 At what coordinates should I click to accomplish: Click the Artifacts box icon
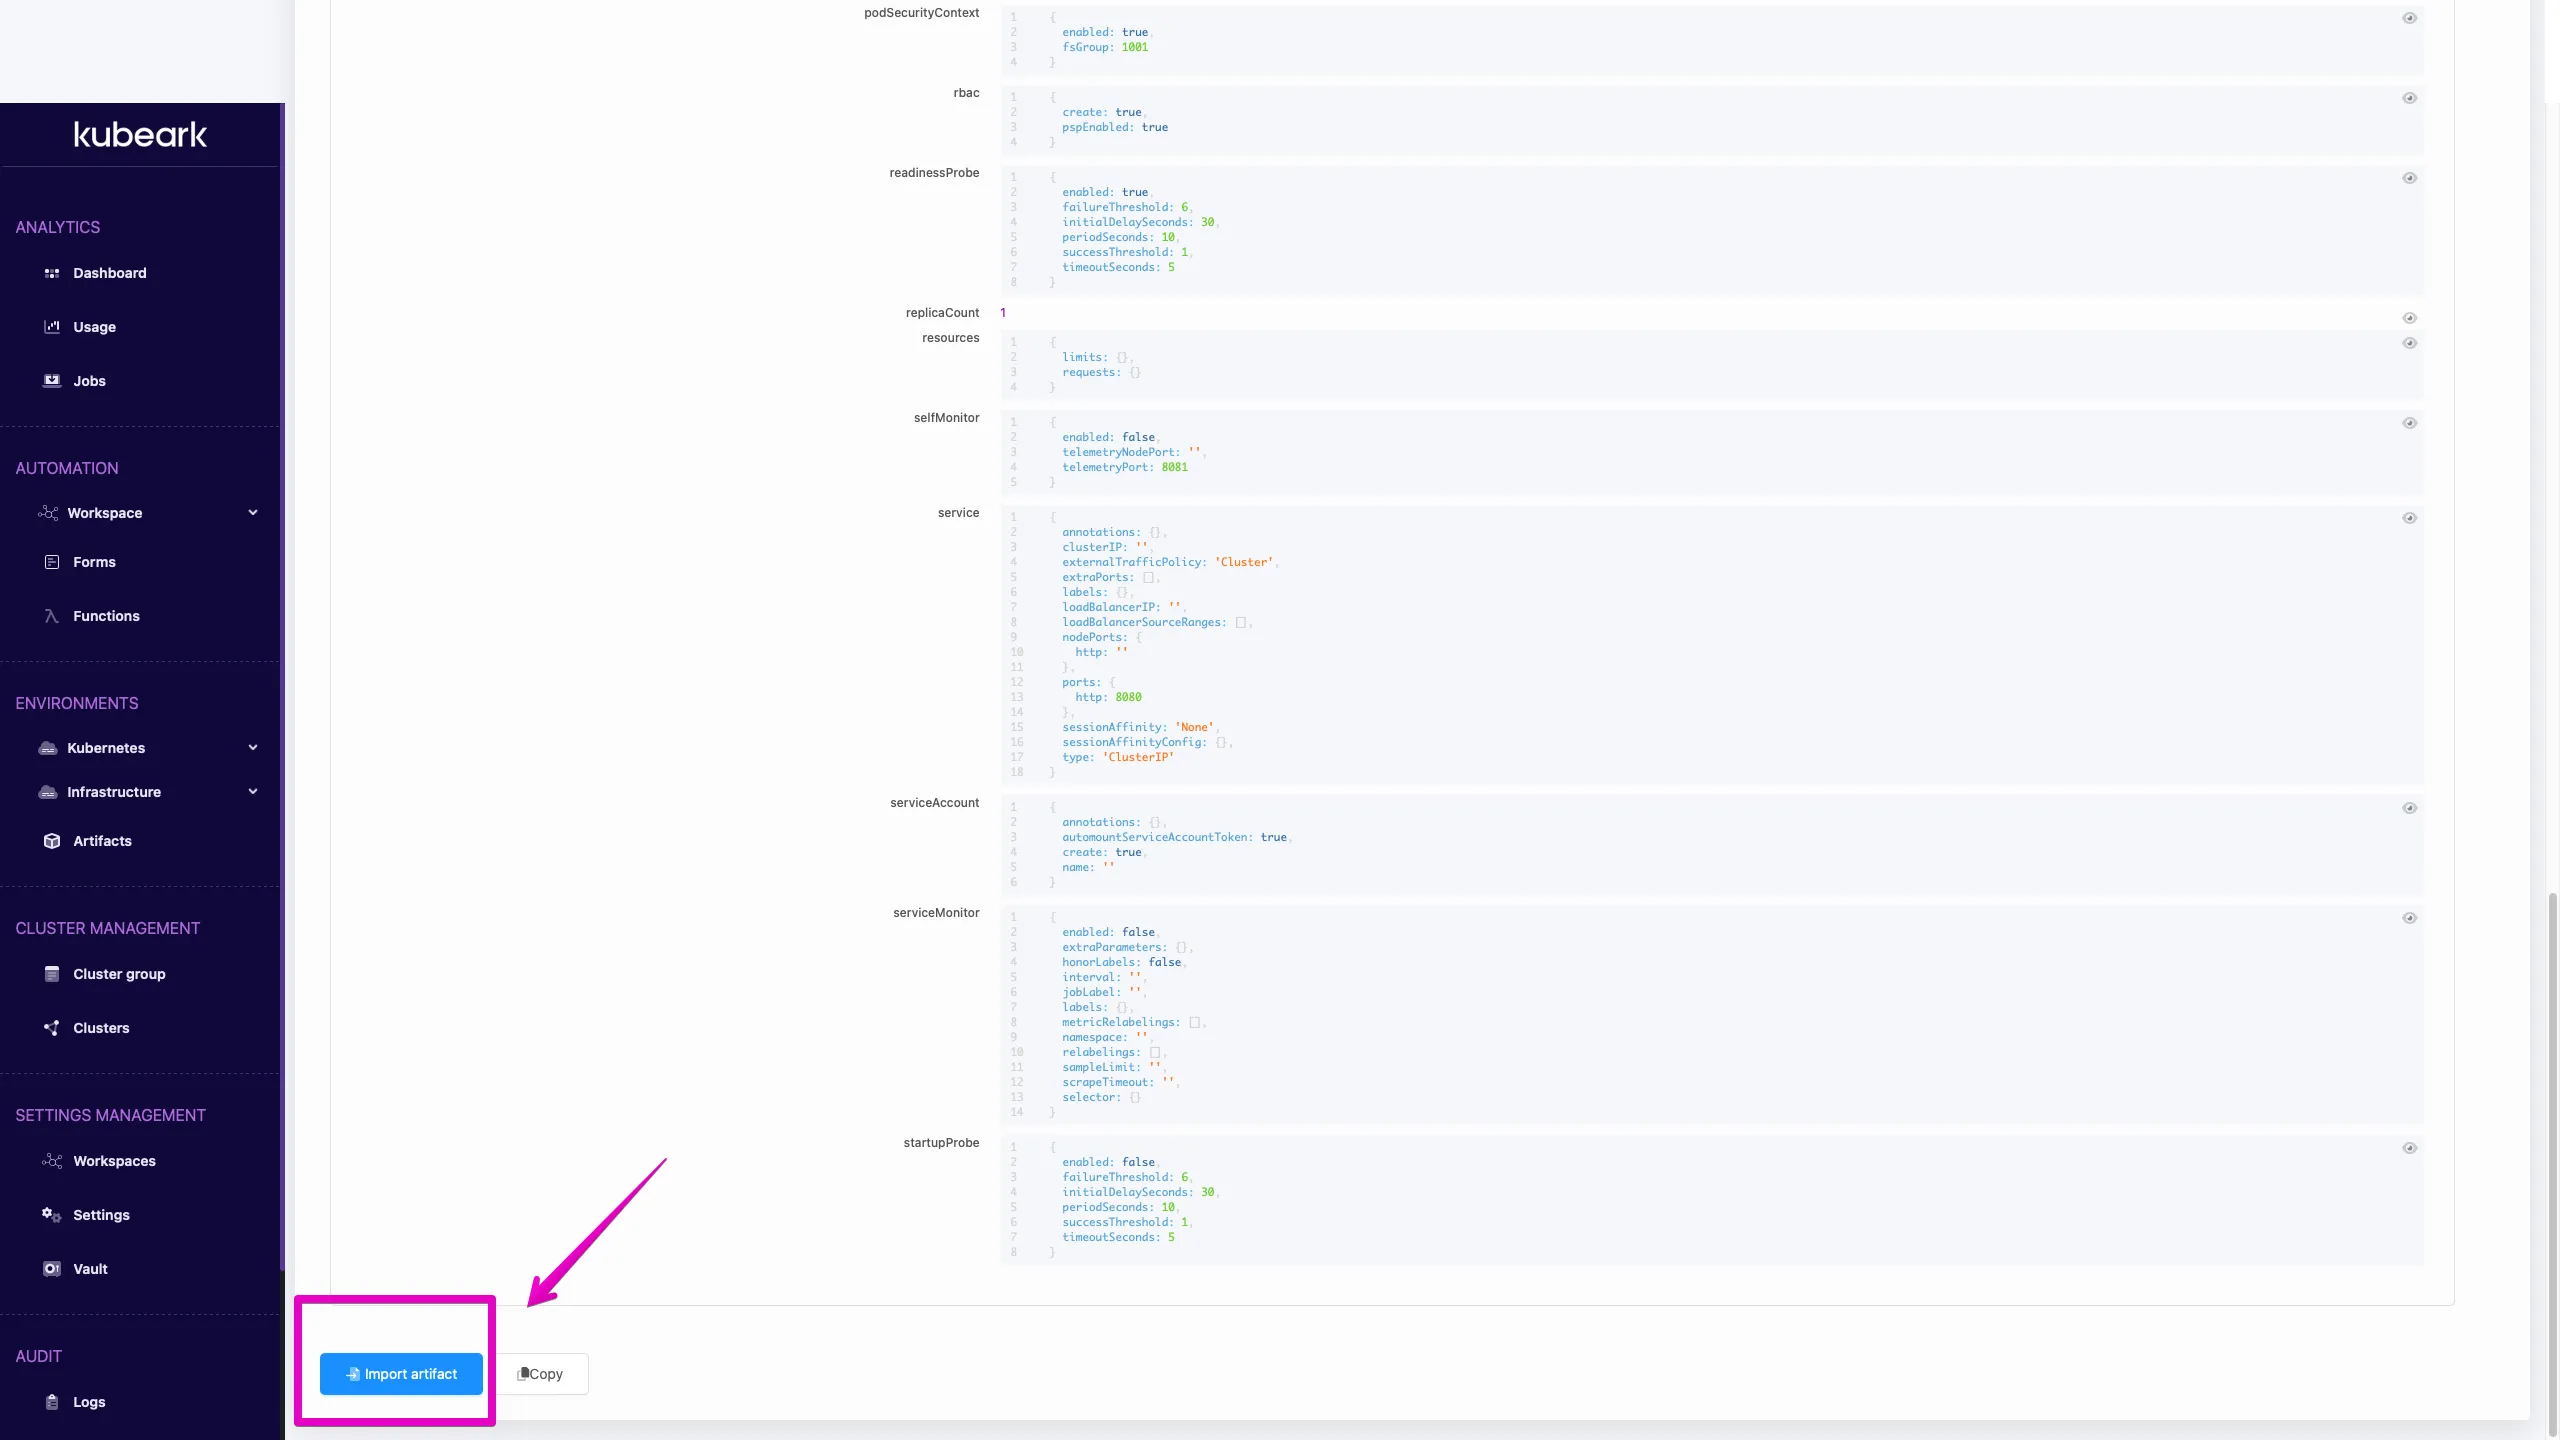pyautogui.click(x=52, y=841)
